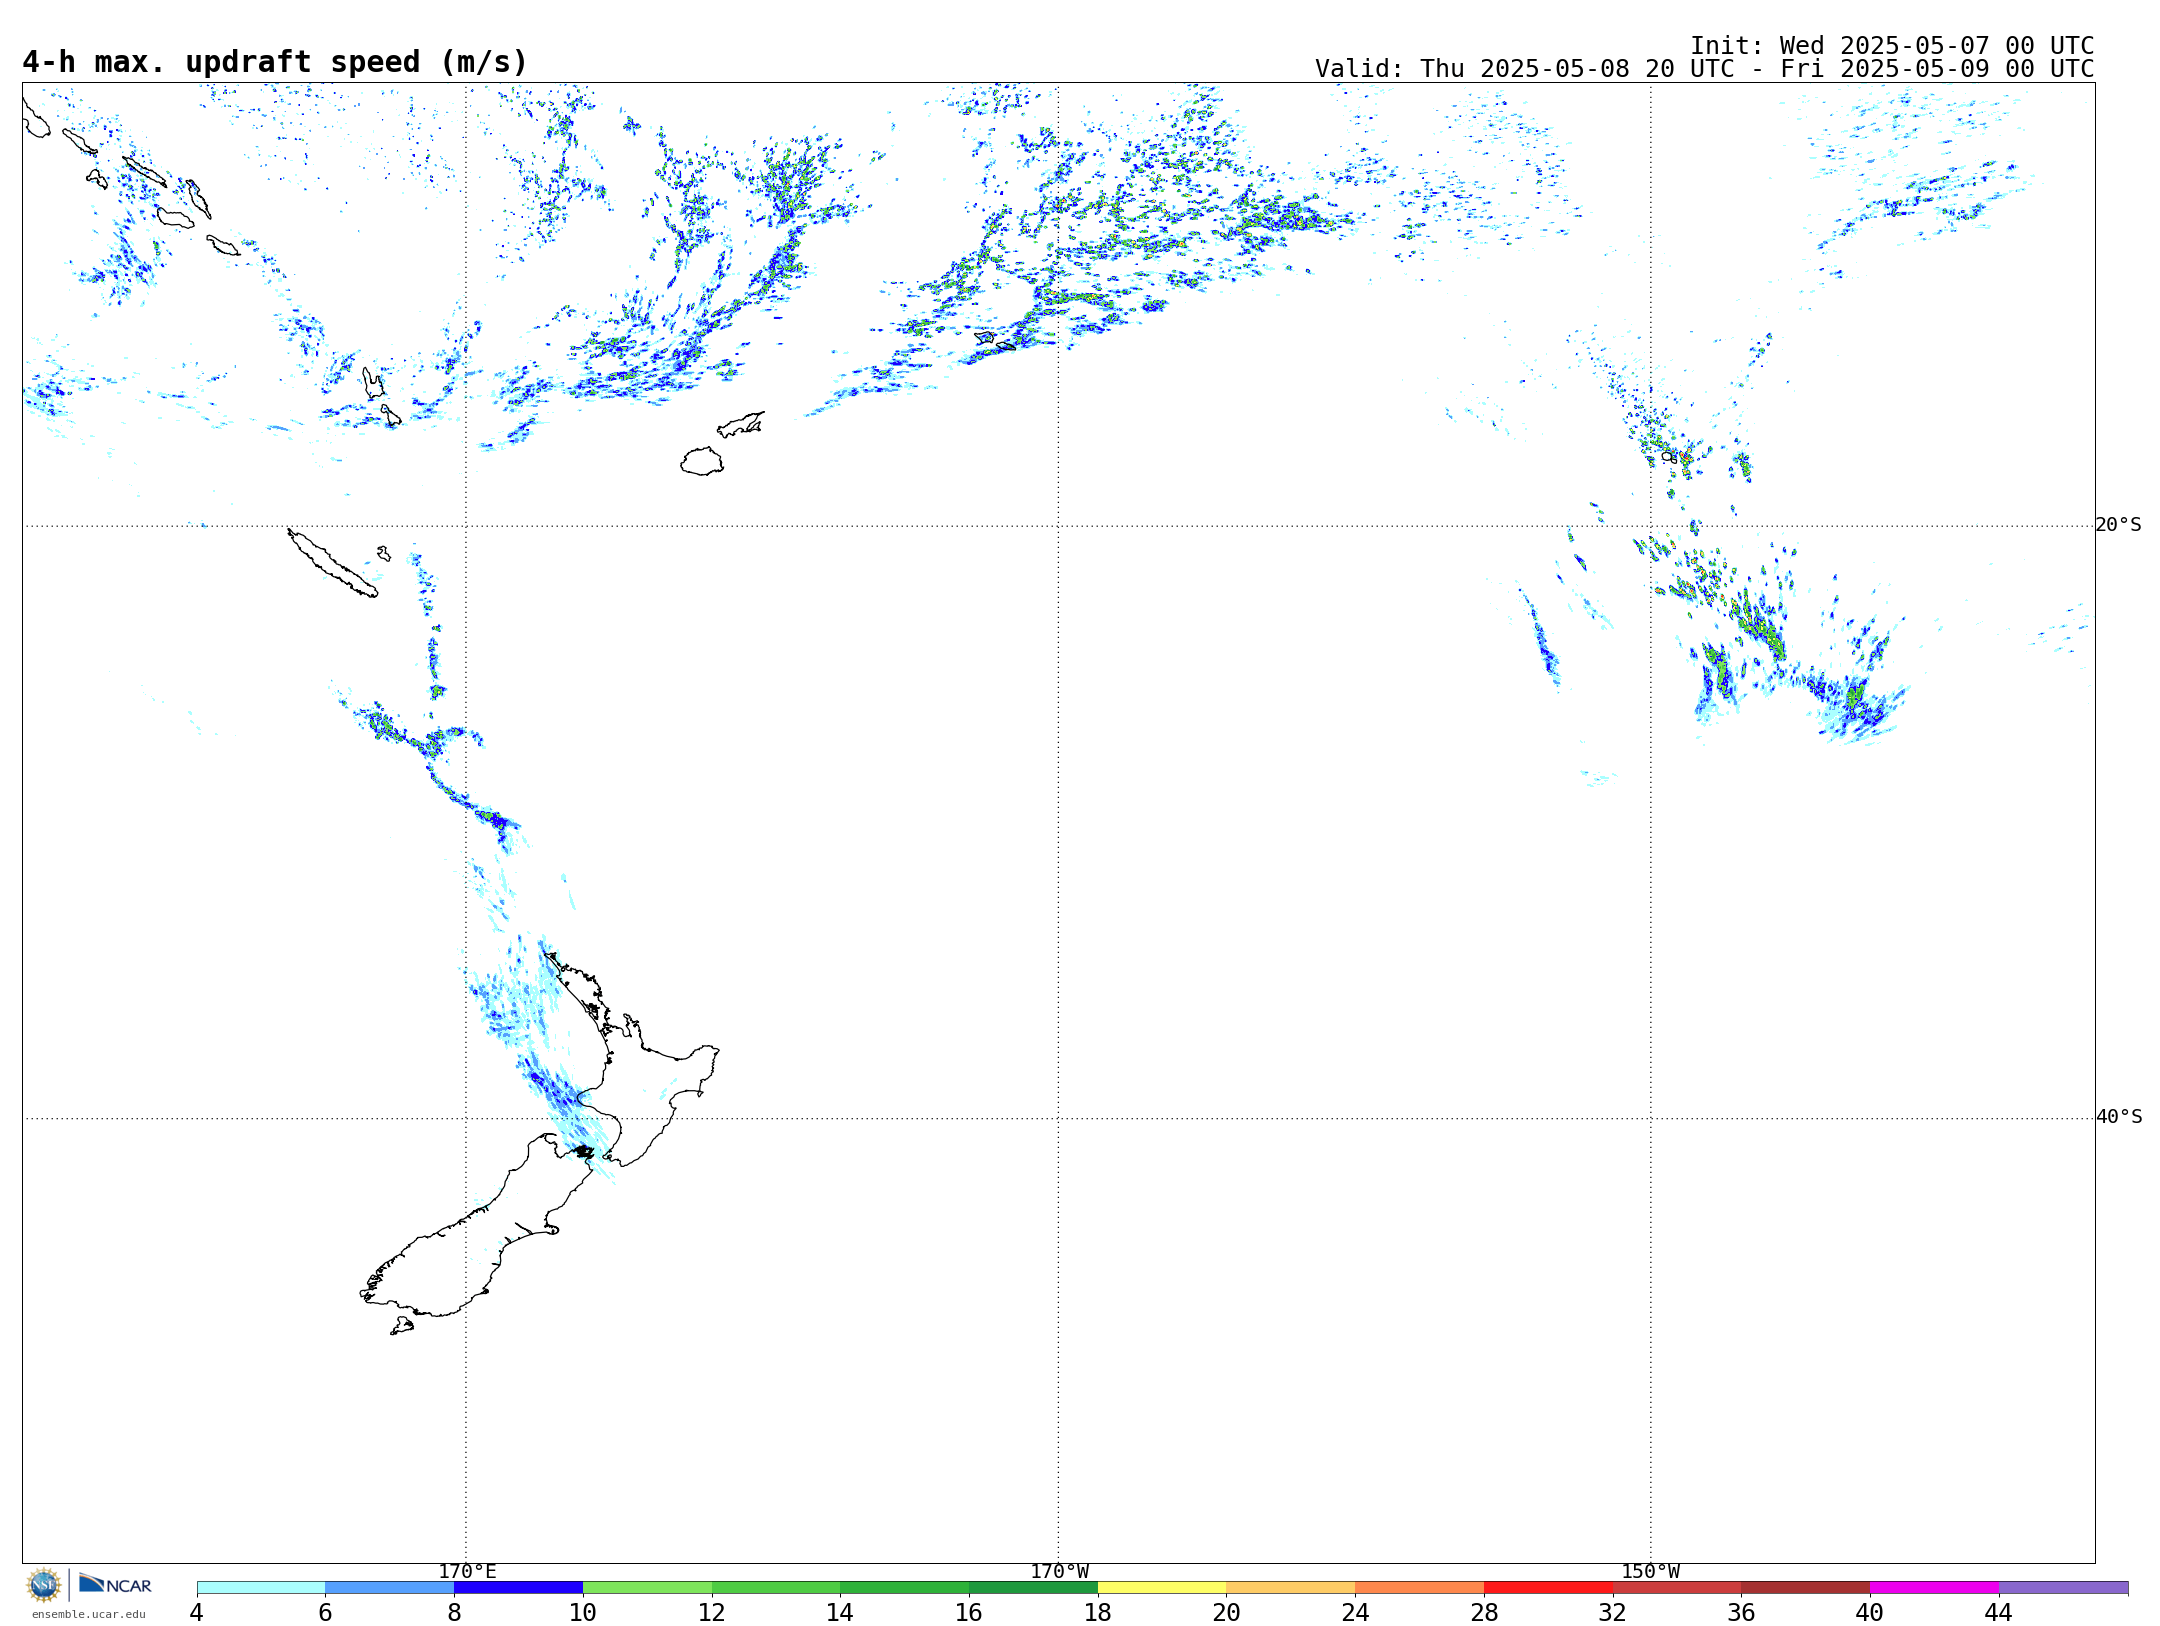Click the colorbar tick label 40
Screen dimensions: 2160x1626
[x=1870, y=1612]
